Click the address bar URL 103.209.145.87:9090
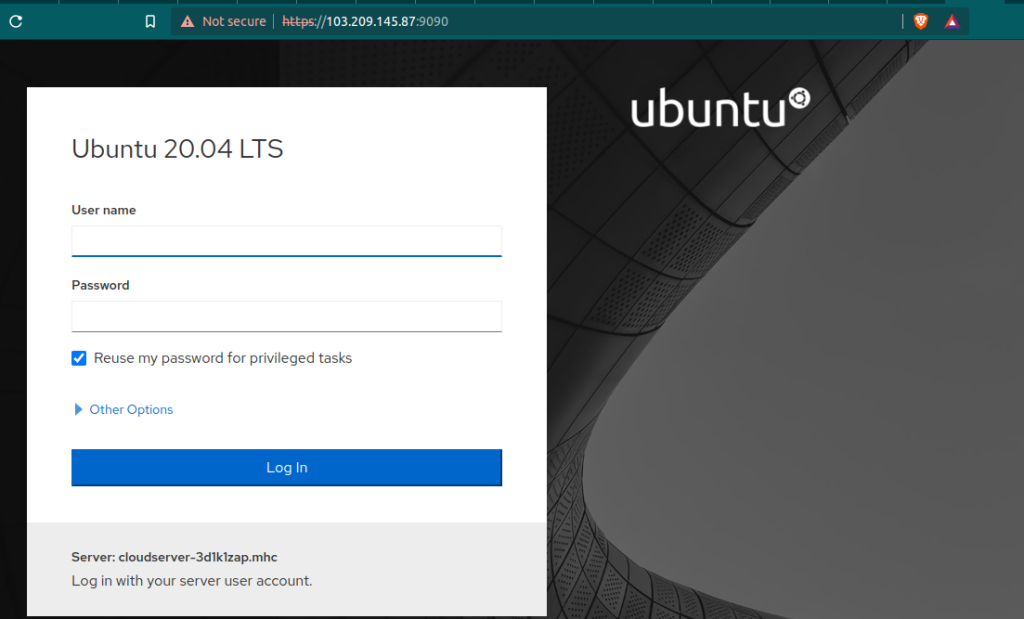 (x=365, y=22)
